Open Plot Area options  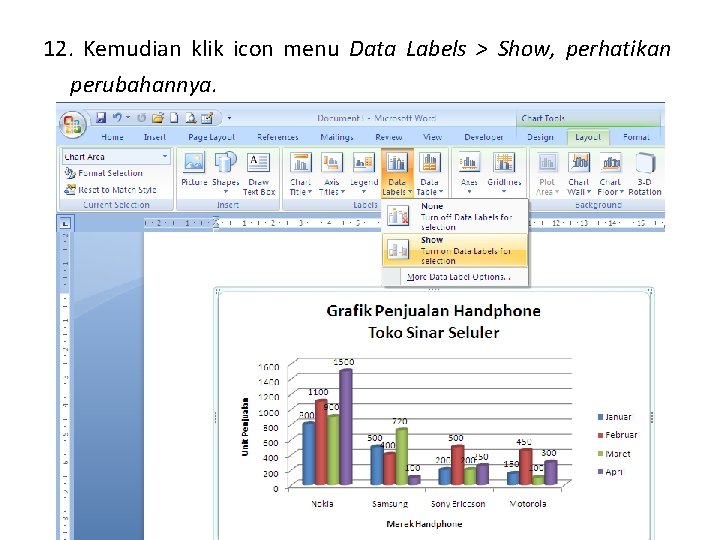pos(547,174)
